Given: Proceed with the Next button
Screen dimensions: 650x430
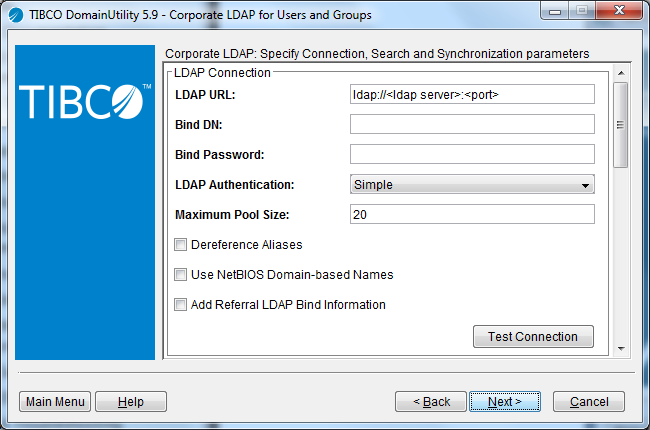Looking at the screenshot, I should (504, 401).
